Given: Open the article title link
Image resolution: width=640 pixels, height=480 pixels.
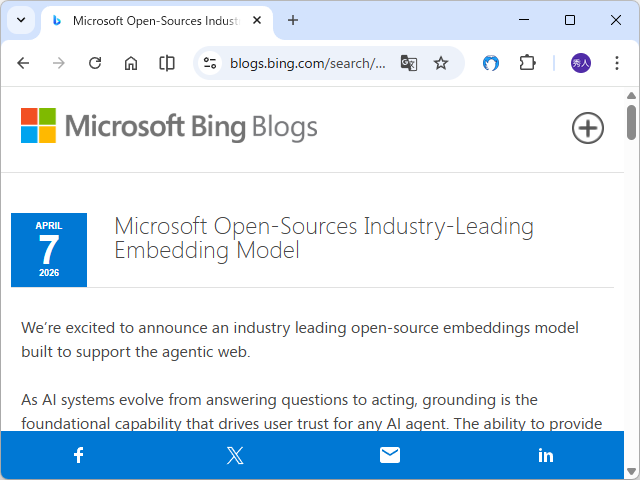Looking at the screenshot, I should point(323,238).
